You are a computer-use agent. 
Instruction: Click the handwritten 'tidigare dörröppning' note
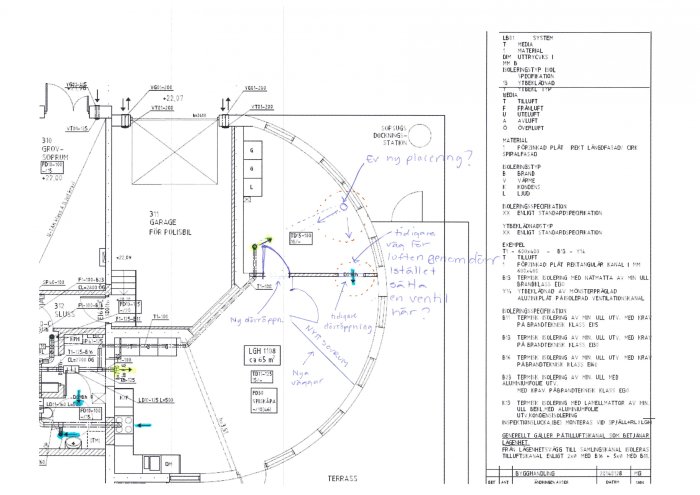[348, 321]
